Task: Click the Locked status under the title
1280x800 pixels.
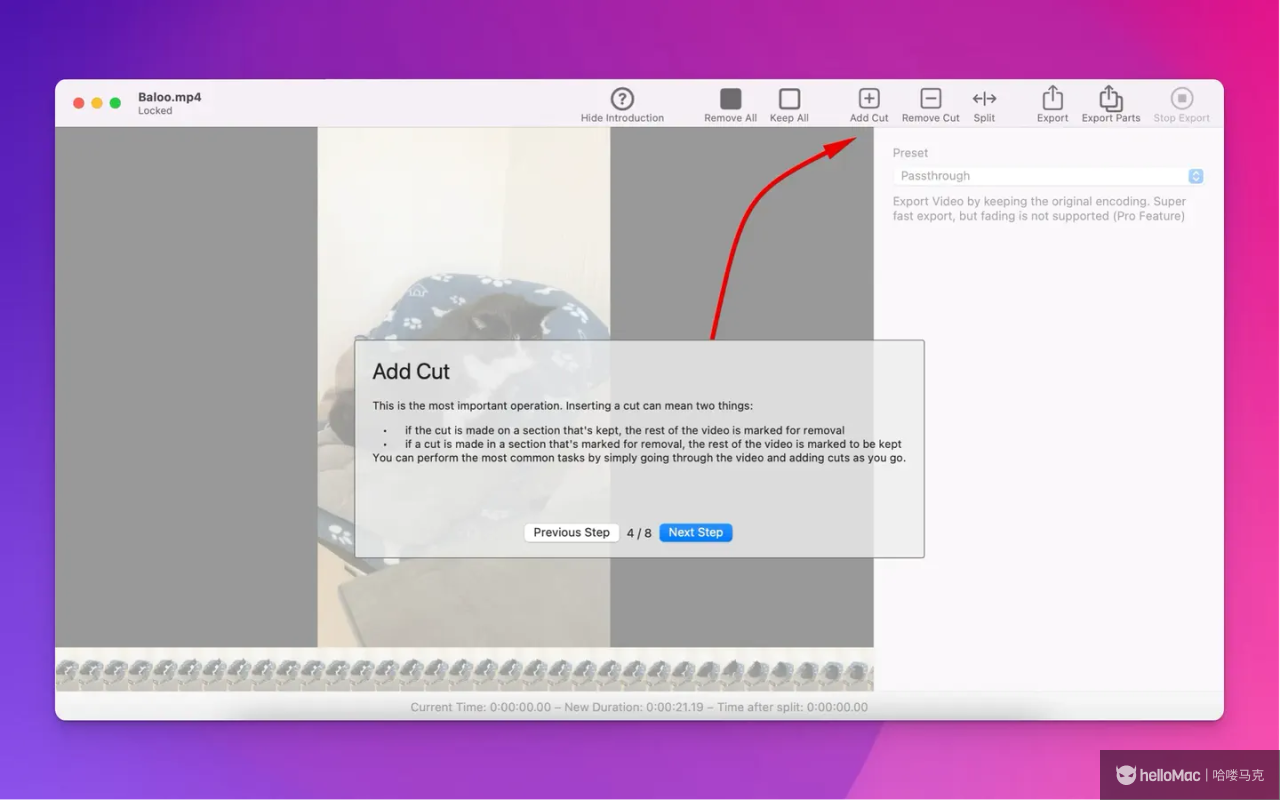Action: tap(155, 111)
